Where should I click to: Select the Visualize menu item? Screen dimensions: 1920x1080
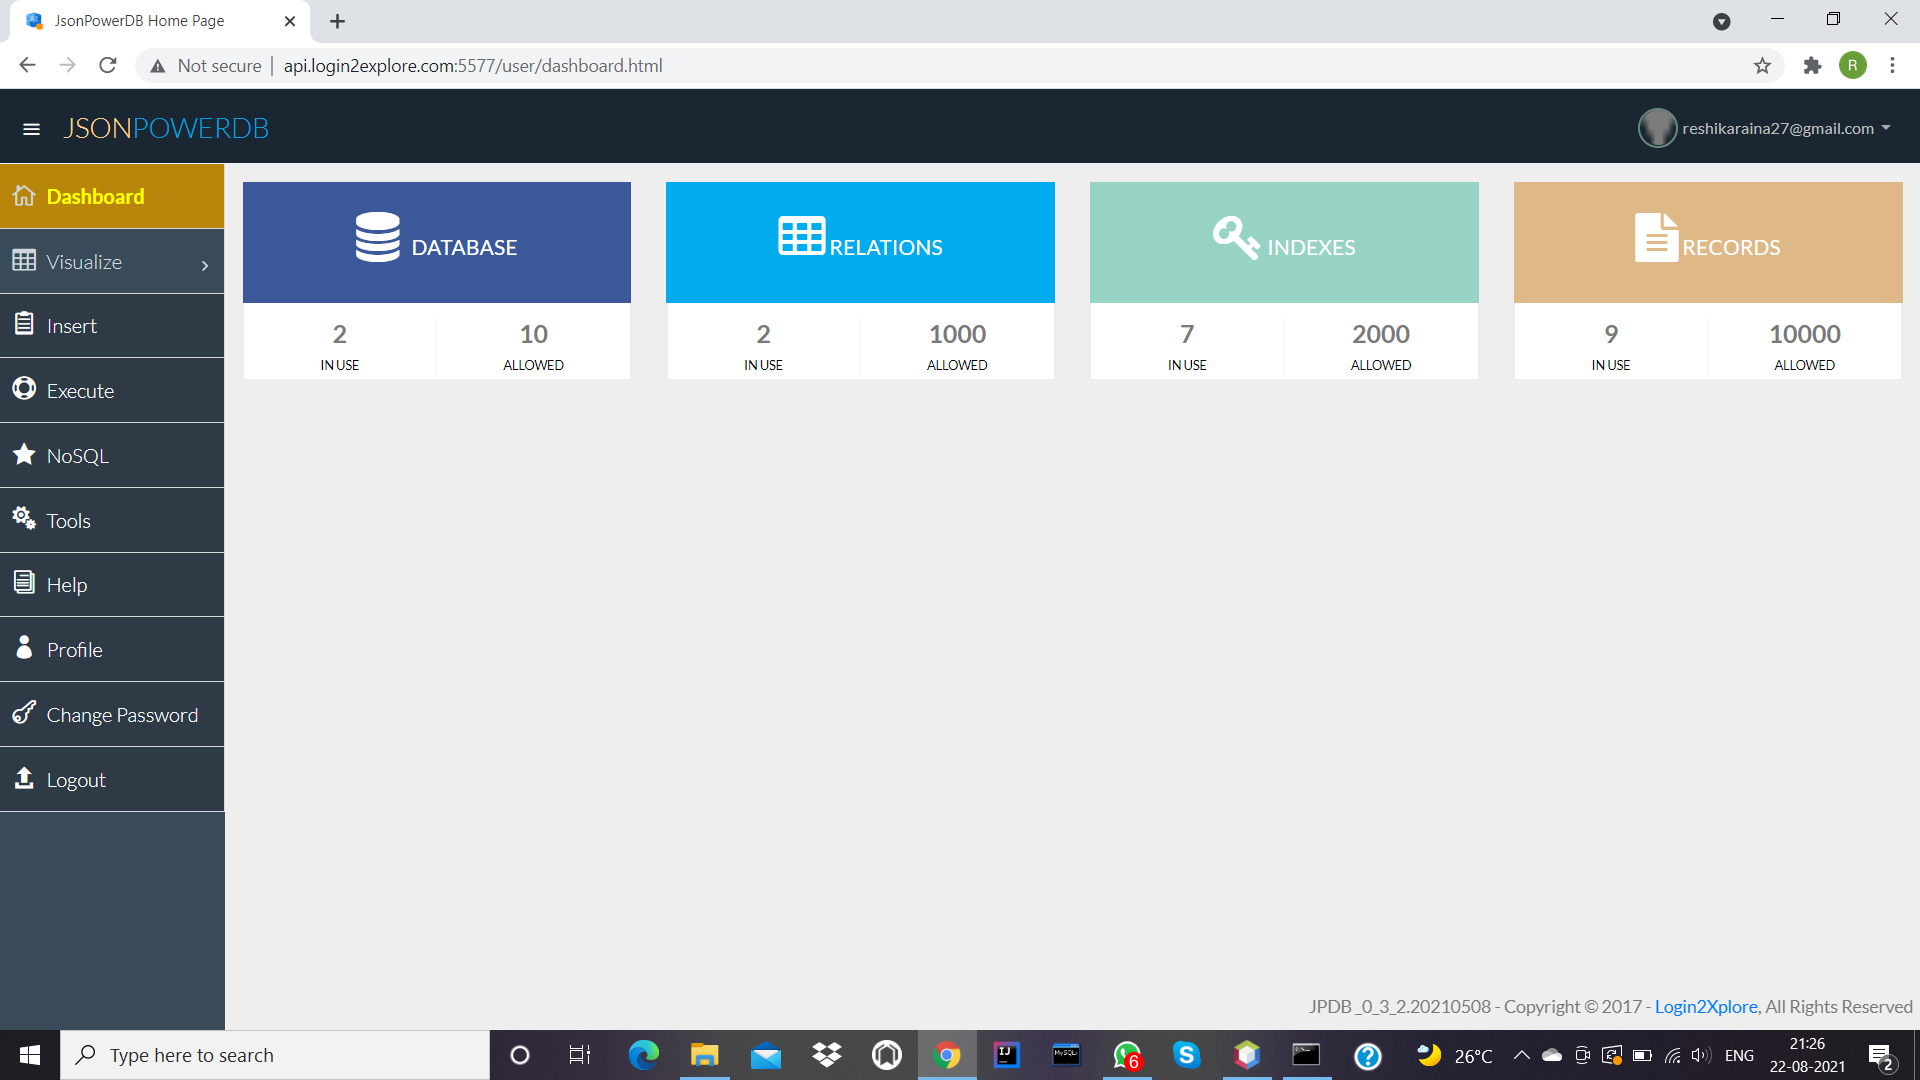pos(112,262)
